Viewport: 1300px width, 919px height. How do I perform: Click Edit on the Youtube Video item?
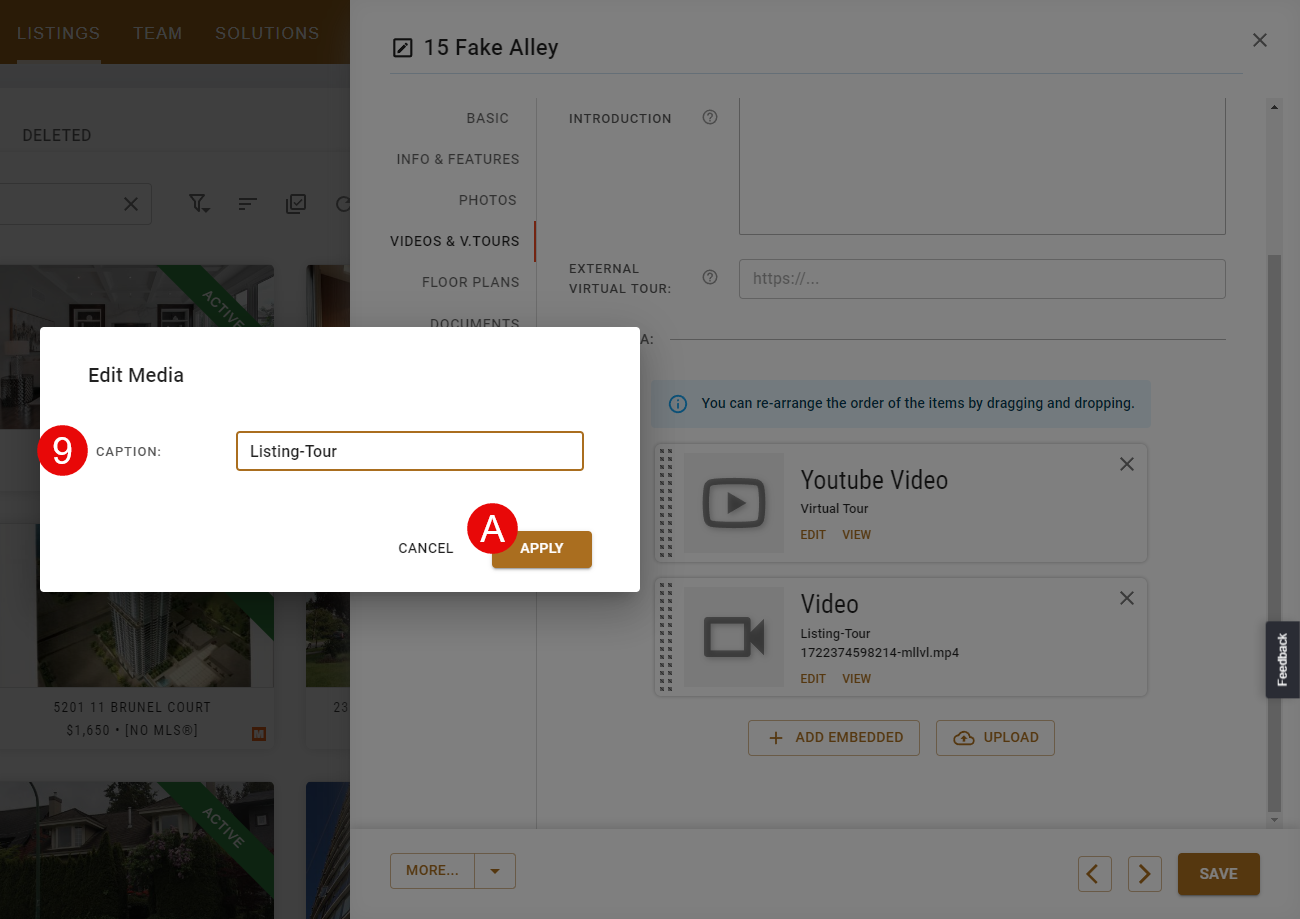pyautogui.click(x=813, y=535)
